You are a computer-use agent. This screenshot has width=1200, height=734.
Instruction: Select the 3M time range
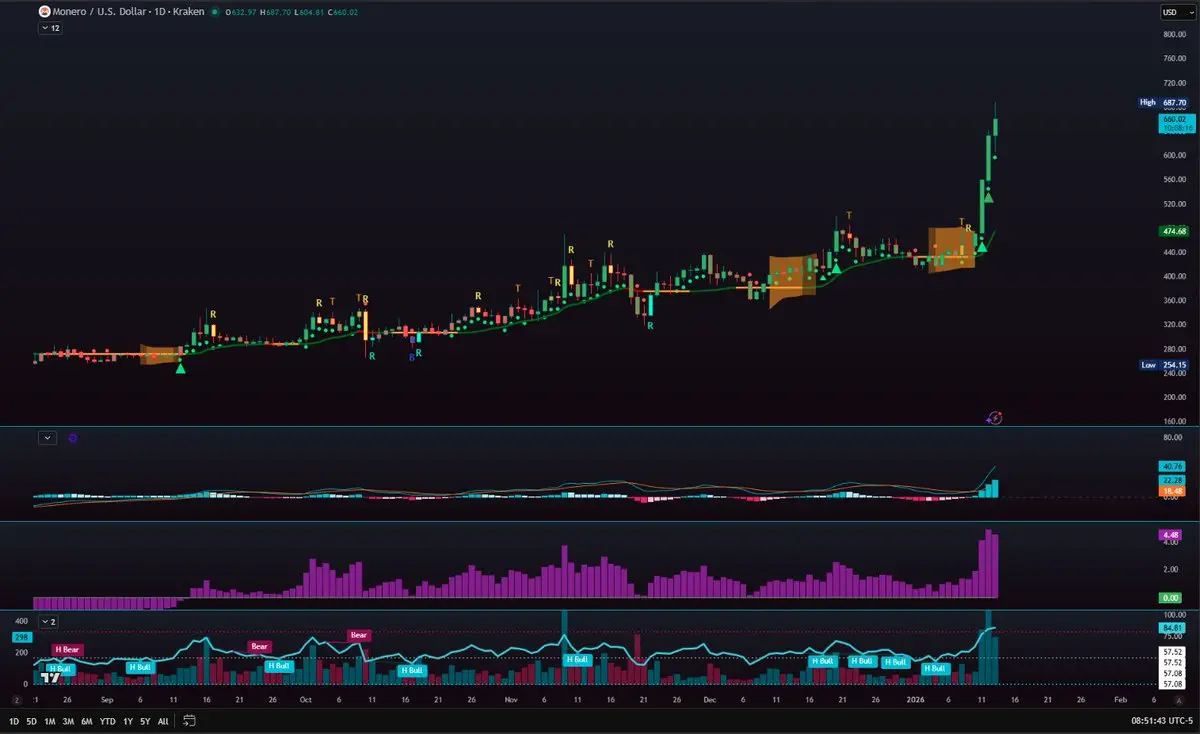(x=68, y=720)
